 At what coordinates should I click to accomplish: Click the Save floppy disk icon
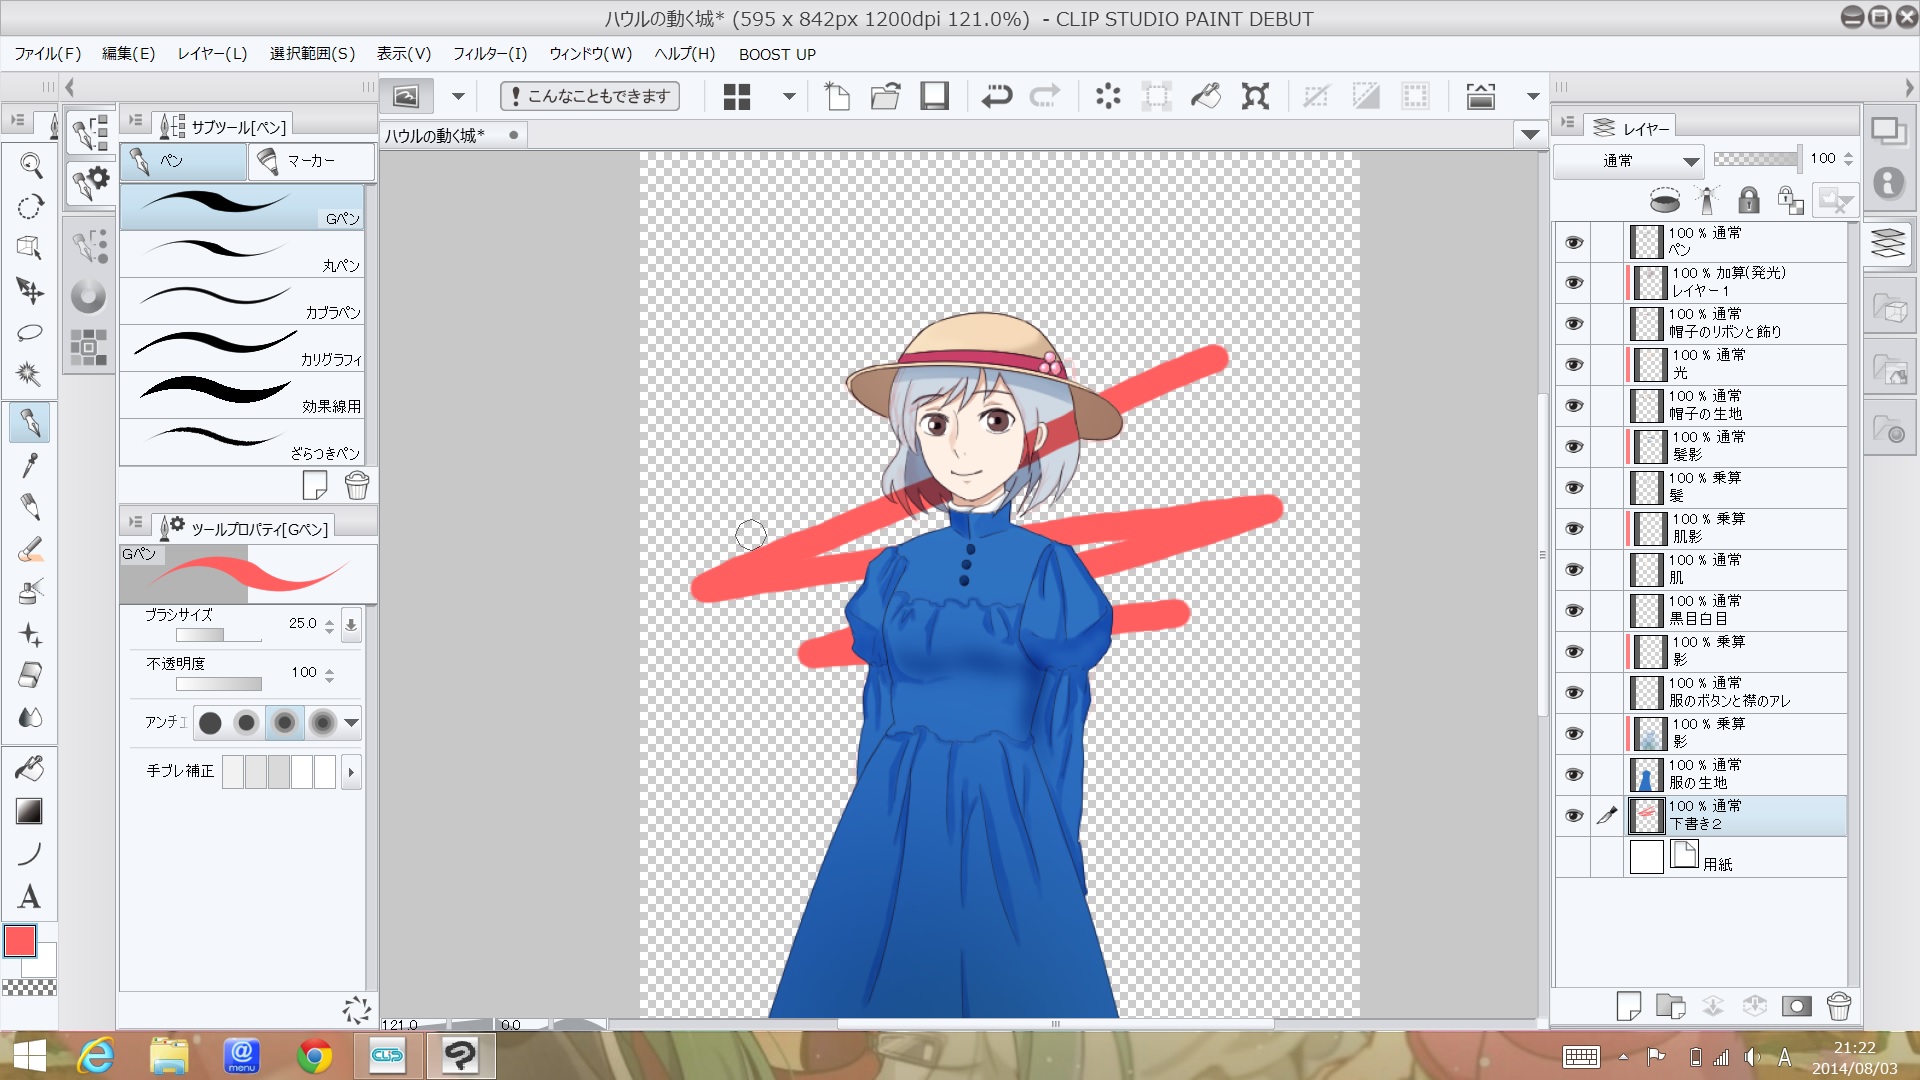coord(934,96)
